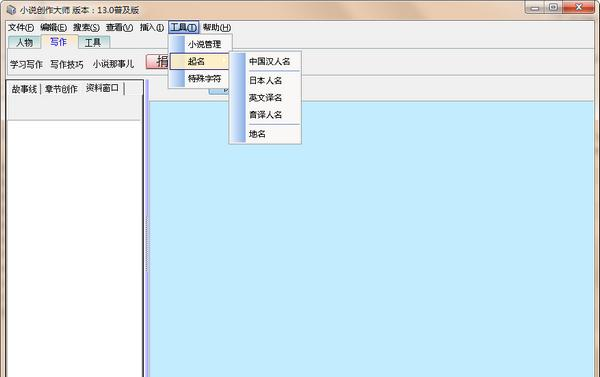
Task: Minimize the application window
Action: 535,7
